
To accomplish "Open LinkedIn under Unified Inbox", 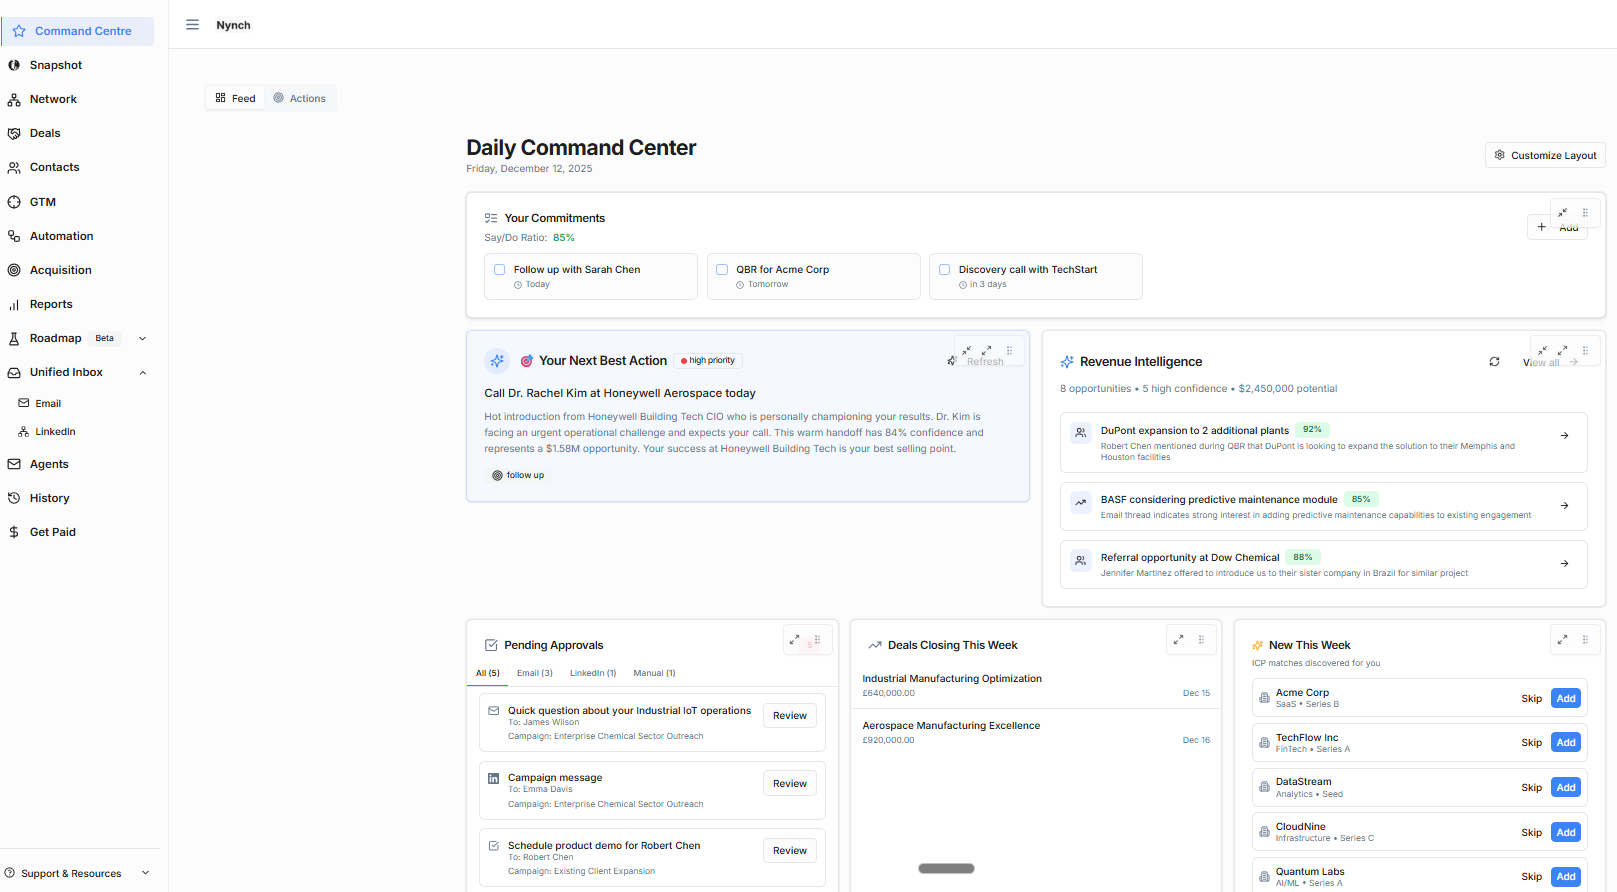I will pos(55,431).
